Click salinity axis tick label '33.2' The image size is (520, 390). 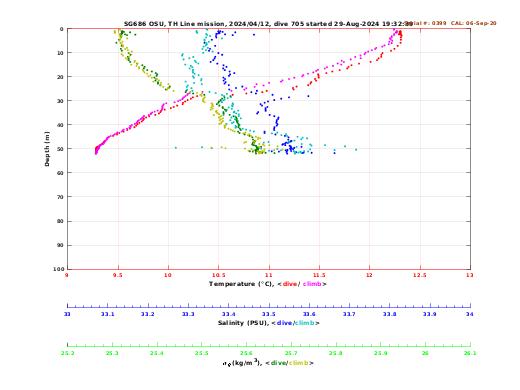(x=148, y=314)
